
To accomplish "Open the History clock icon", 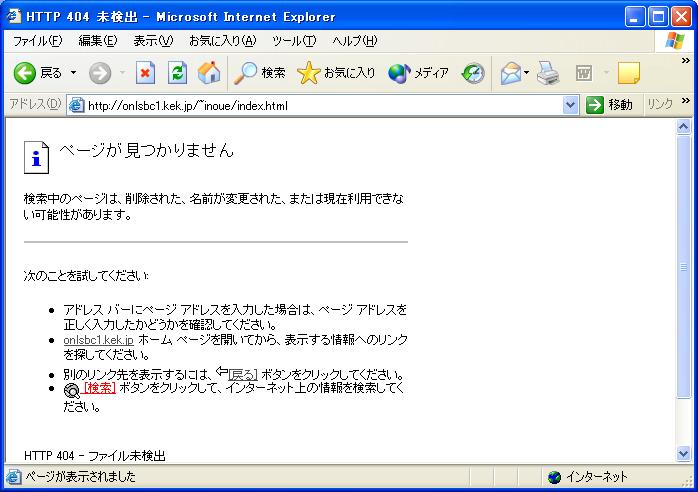I will pyautogui.click(x=473, y=73).
